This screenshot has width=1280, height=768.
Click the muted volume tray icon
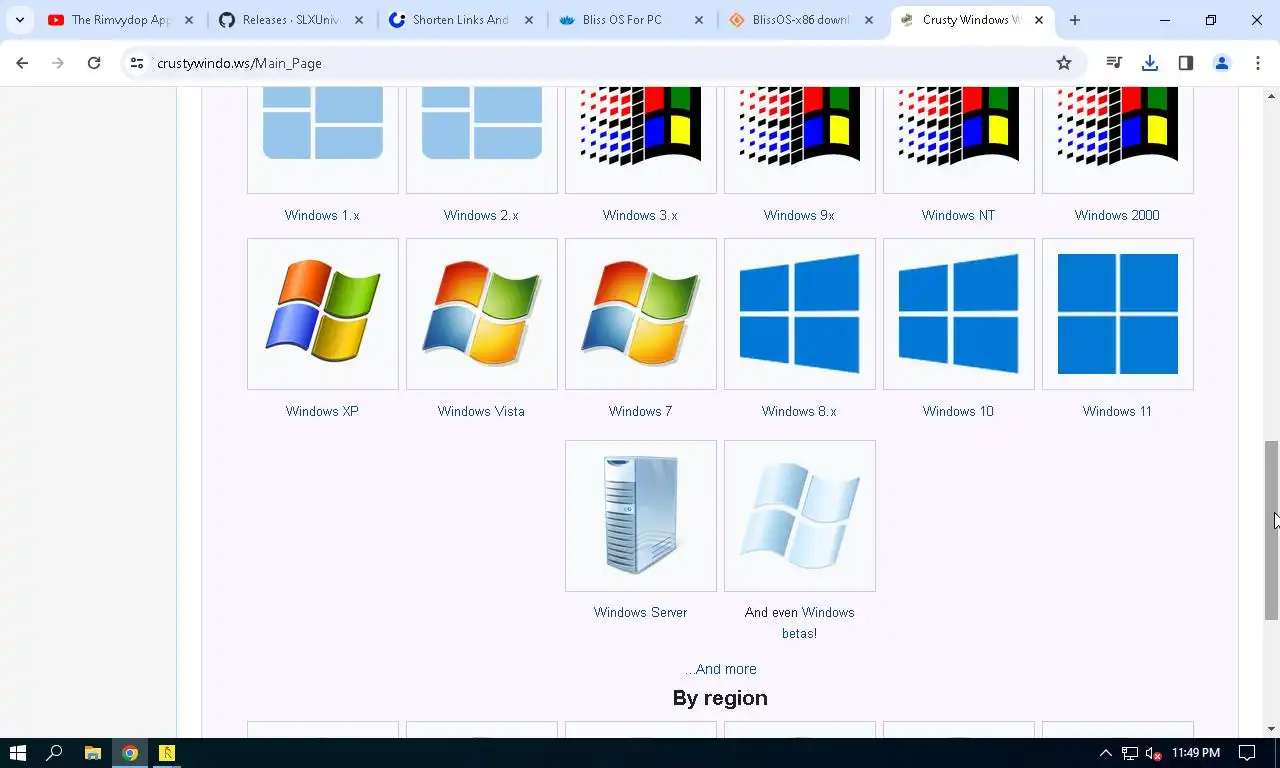tap(1153, 753)
